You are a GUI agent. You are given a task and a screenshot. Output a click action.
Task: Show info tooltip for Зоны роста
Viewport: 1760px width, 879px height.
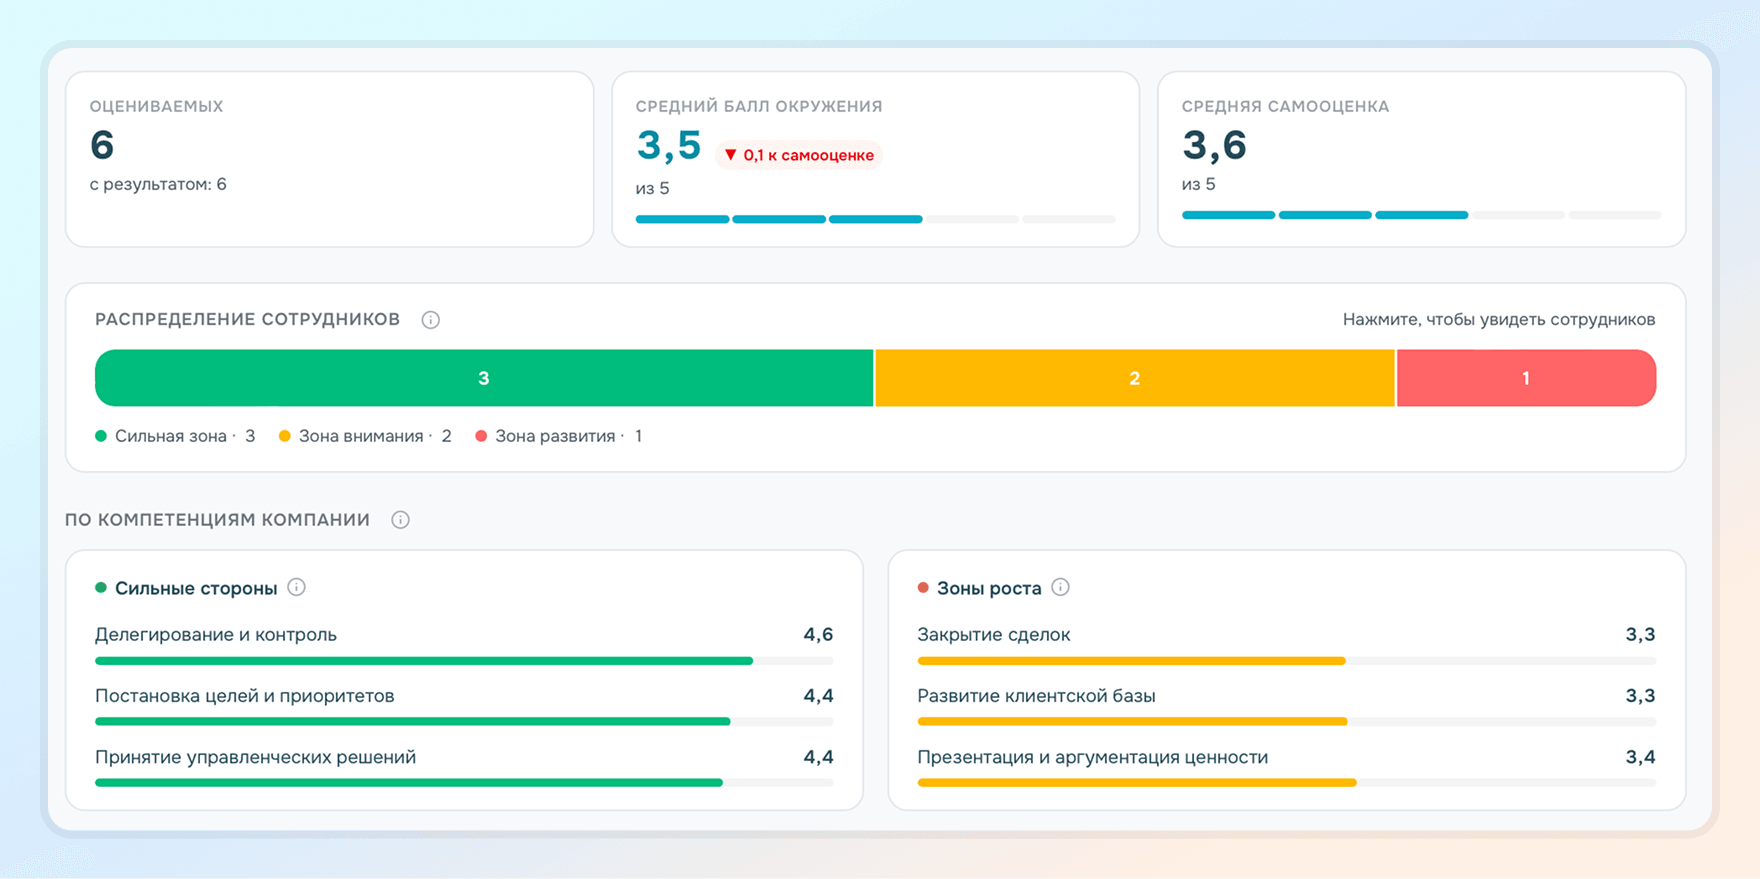(x=1061, y=587)
